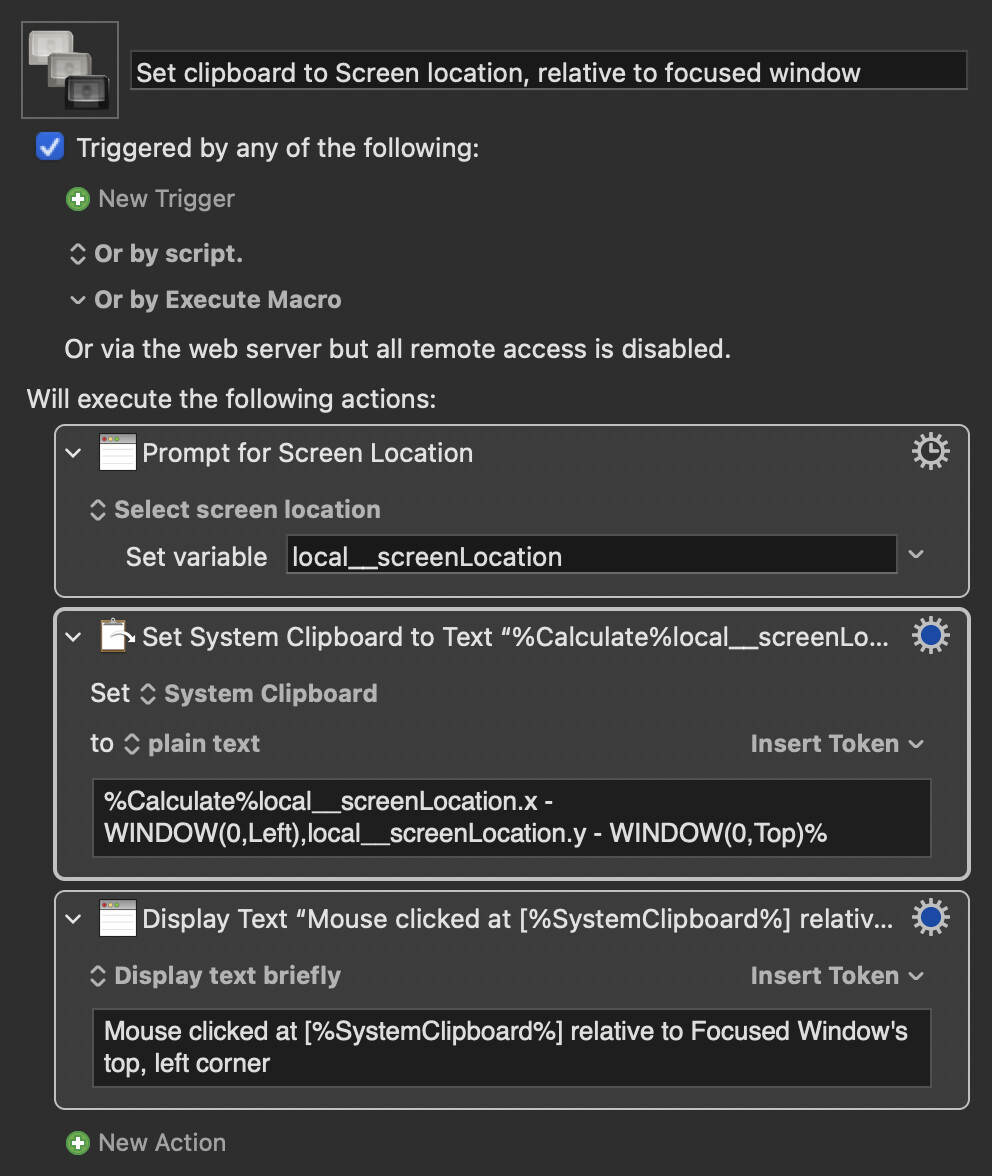Screen dimensions: 992x1176
Task: Collapse the Prompt for Screen Location action
Action: (x=73, y=453)
